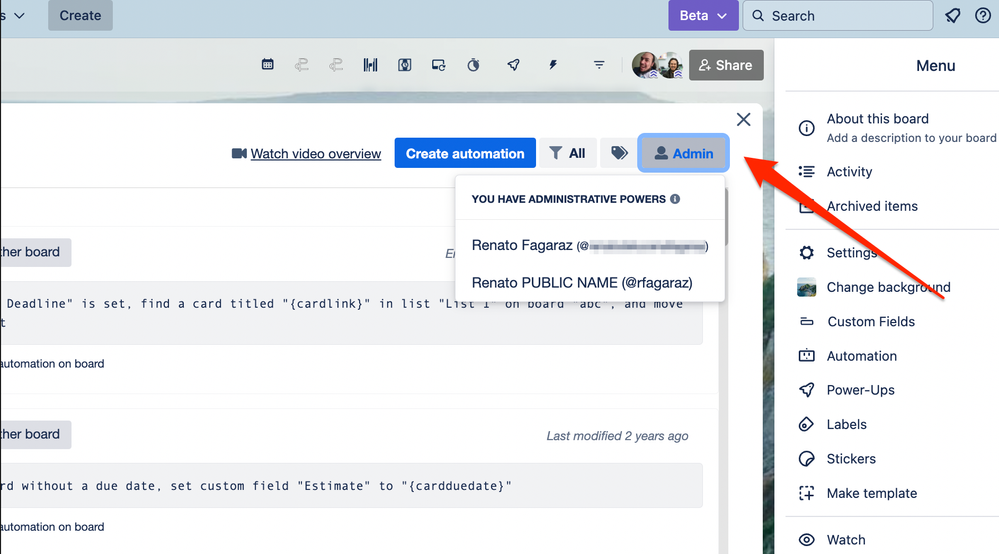The width and height of the screenshot is (999, 554).
Task: Click the Menu panel title
Action: click(935, 66)
